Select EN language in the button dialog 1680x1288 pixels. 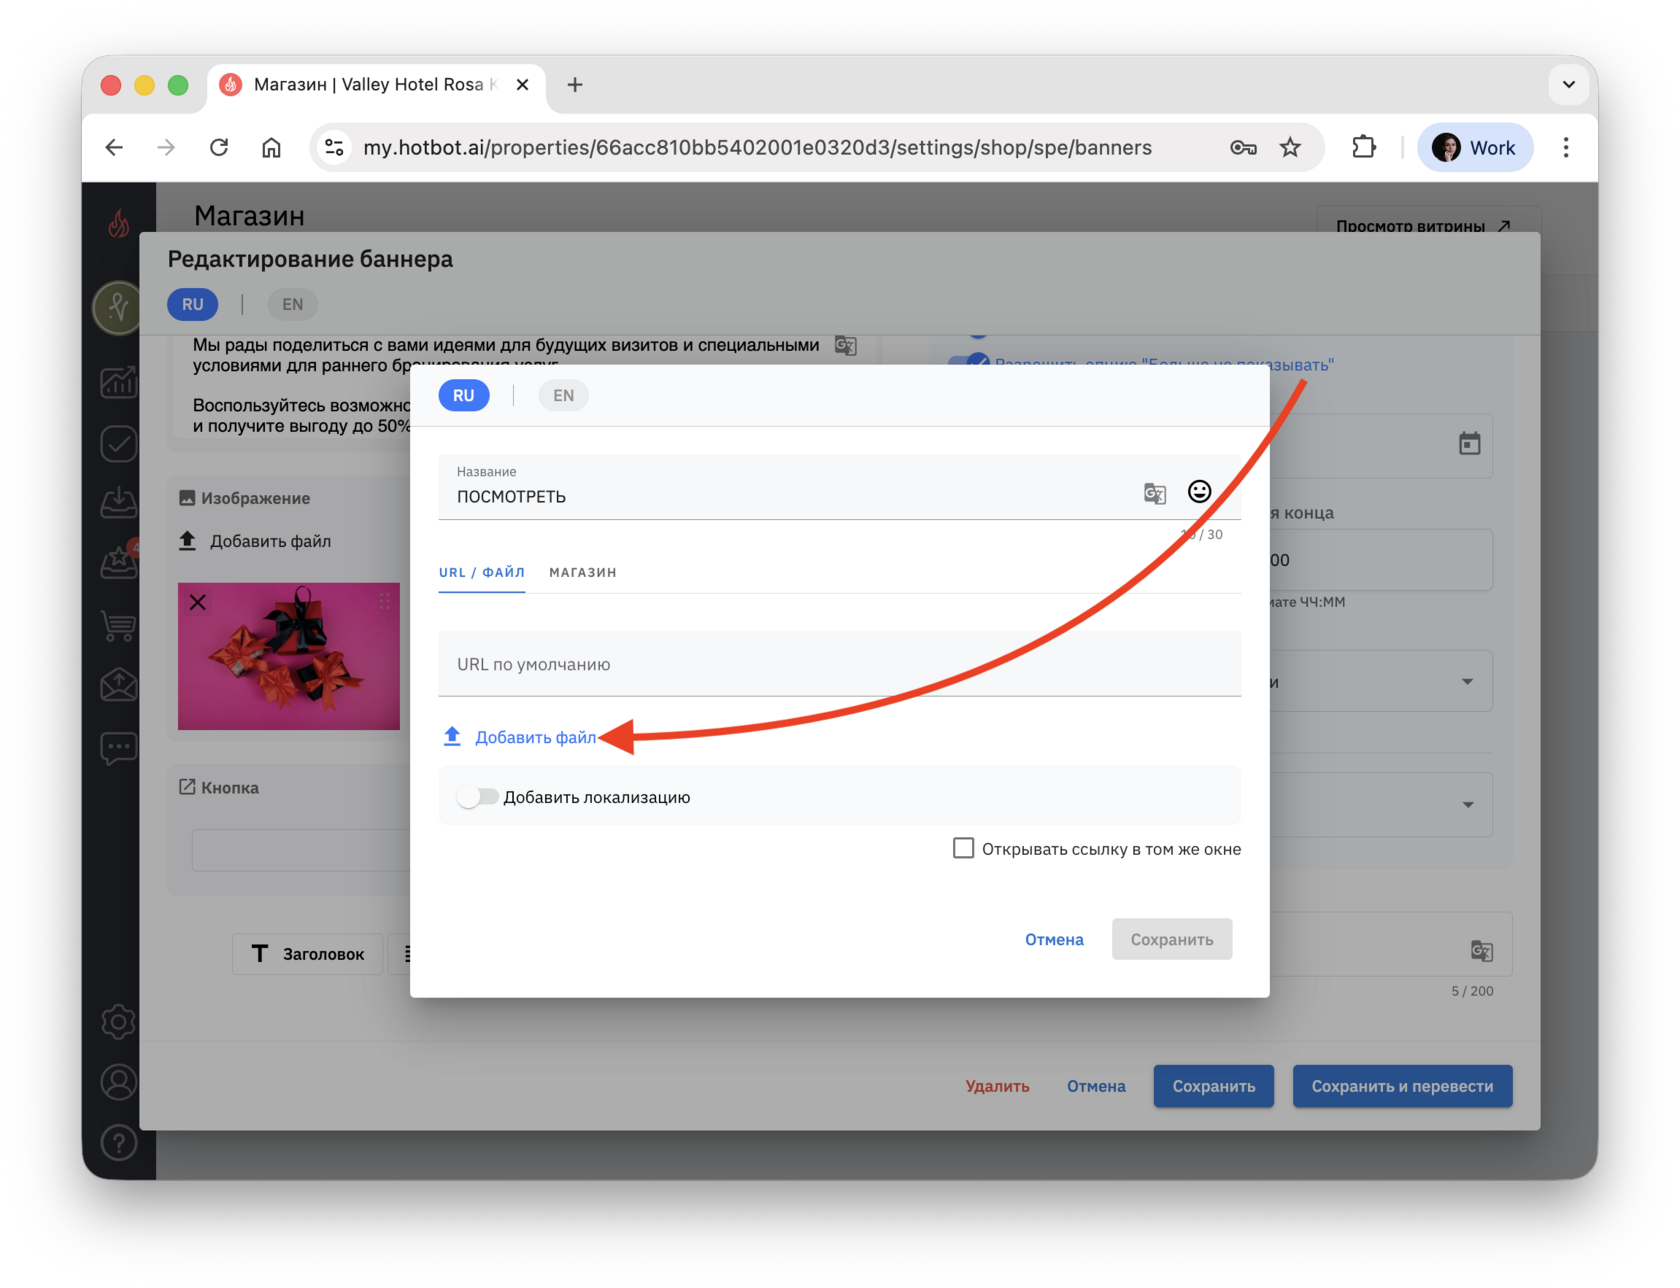pos(563,395)
